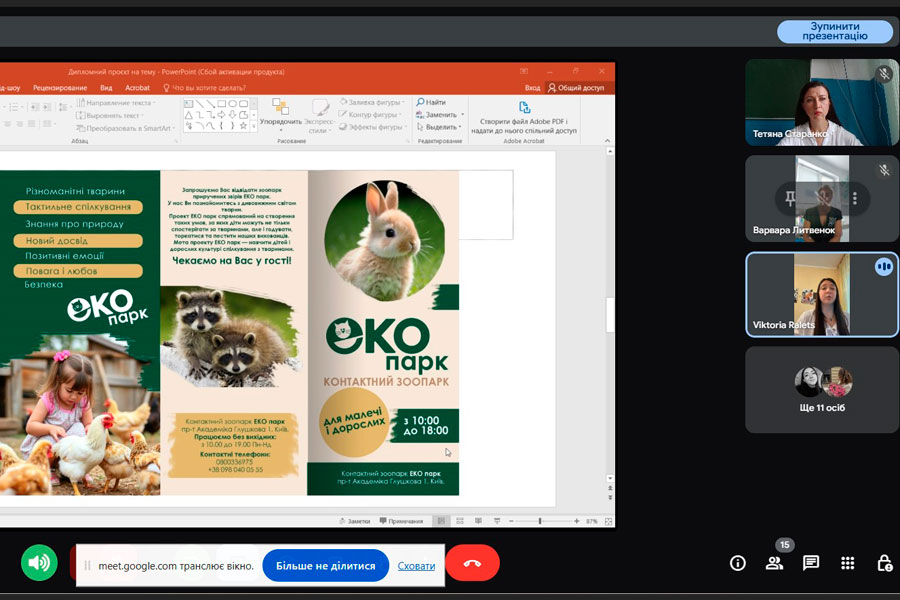Viewport: 900px width, 600px height.
Task: Toggle Заметки notes pane in status bar
Action: click(x=355, y=521)
